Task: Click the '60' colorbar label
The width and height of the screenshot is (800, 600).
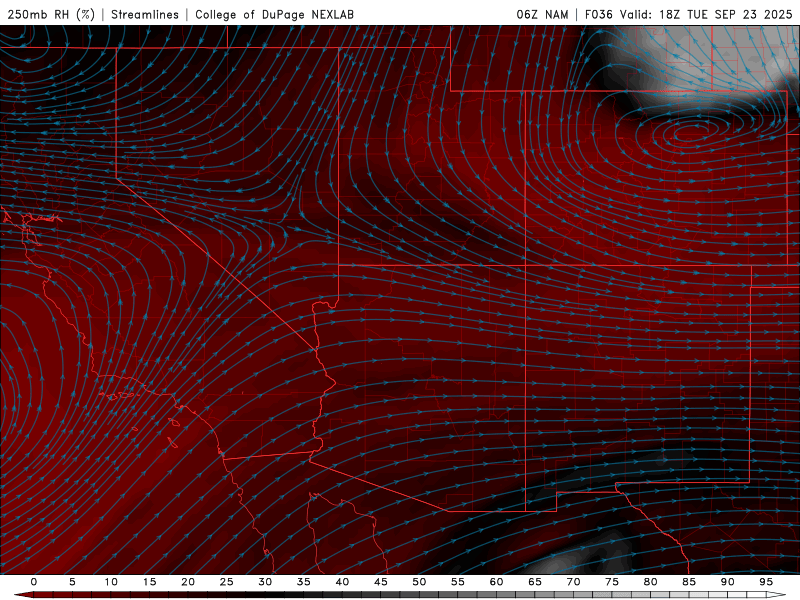Action: point(496,582)
